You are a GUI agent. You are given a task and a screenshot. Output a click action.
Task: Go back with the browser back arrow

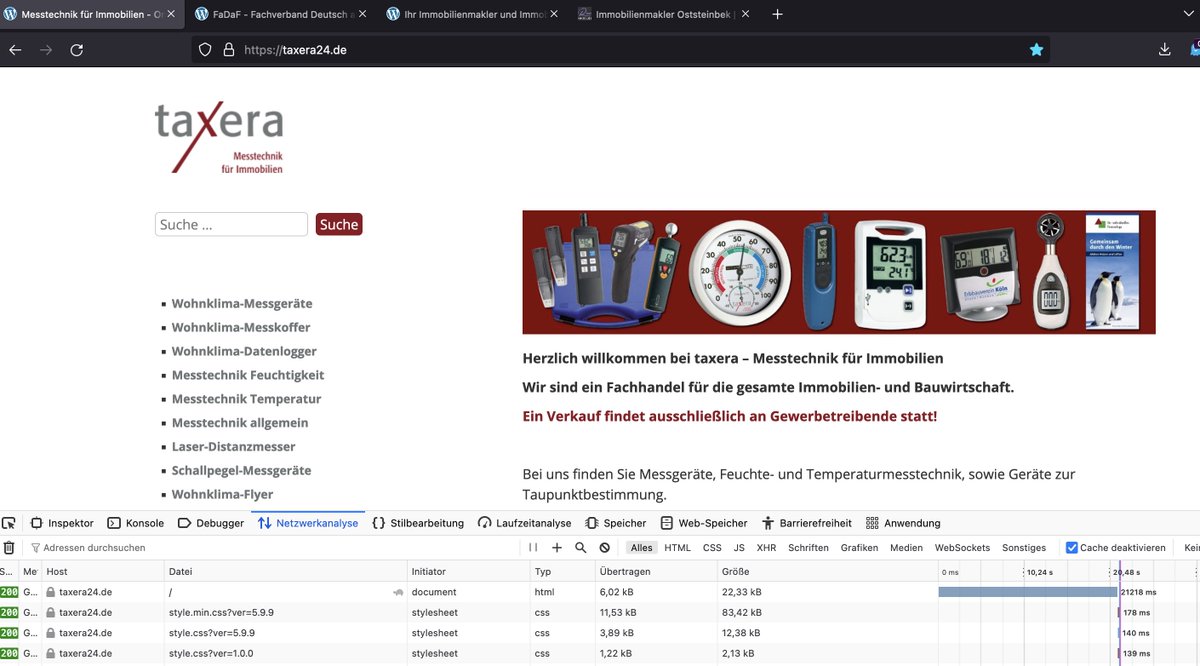15,50
